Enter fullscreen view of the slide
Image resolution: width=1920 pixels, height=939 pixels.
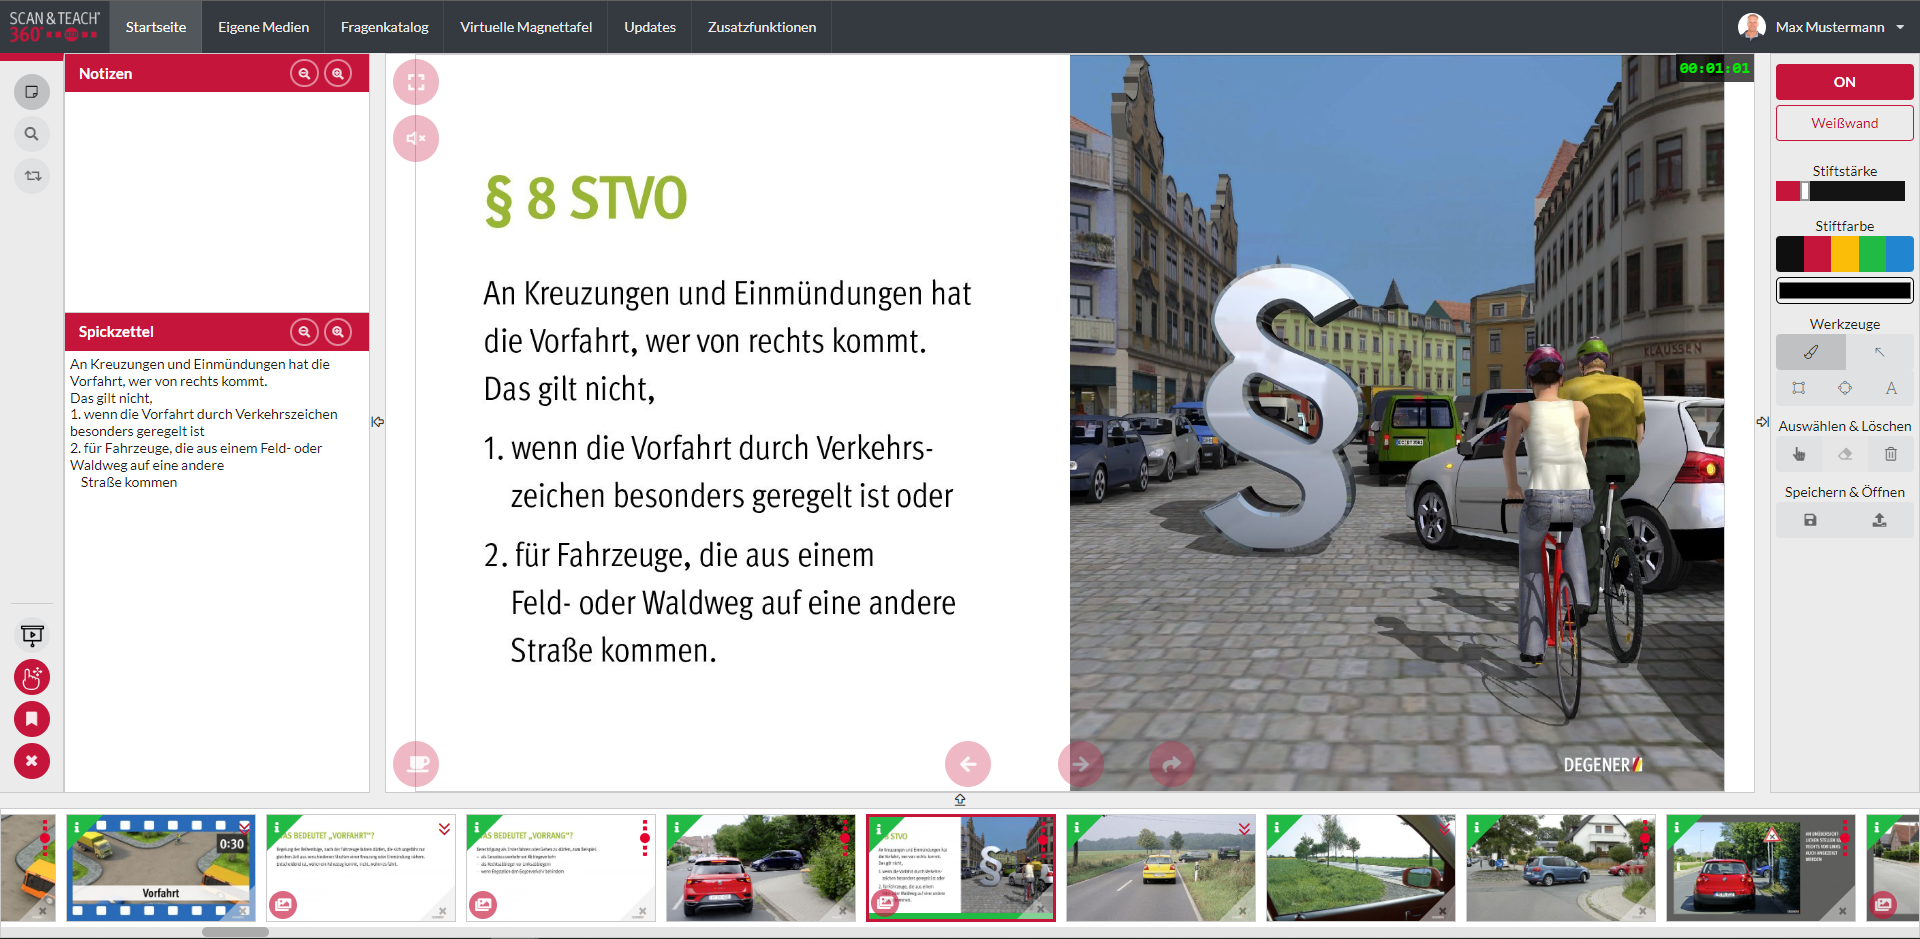416,82
